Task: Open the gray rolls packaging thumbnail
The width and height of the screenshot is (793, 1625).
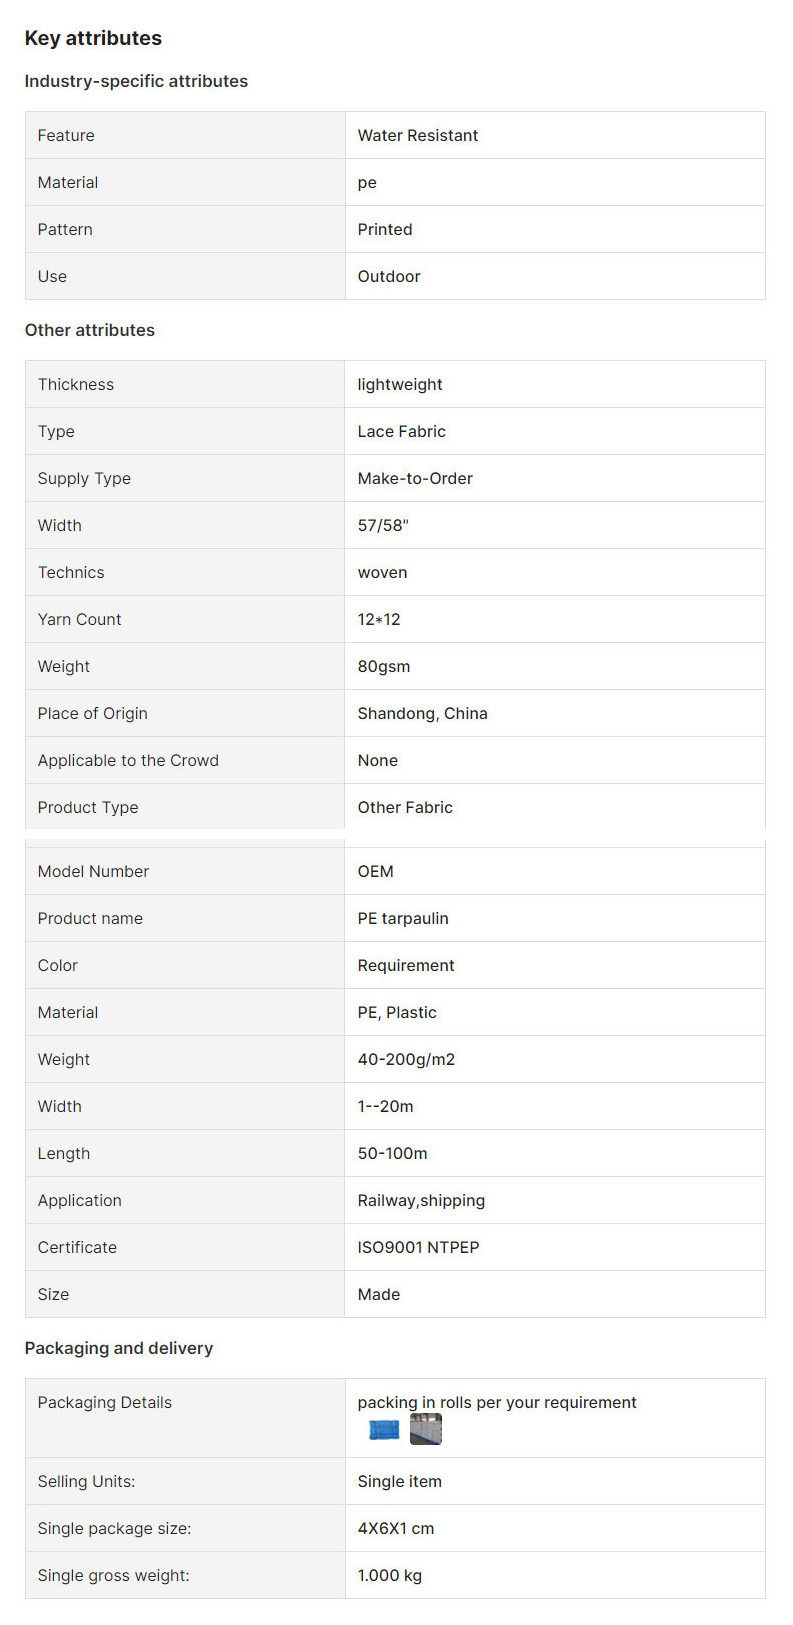Action: click(426, 1430)
